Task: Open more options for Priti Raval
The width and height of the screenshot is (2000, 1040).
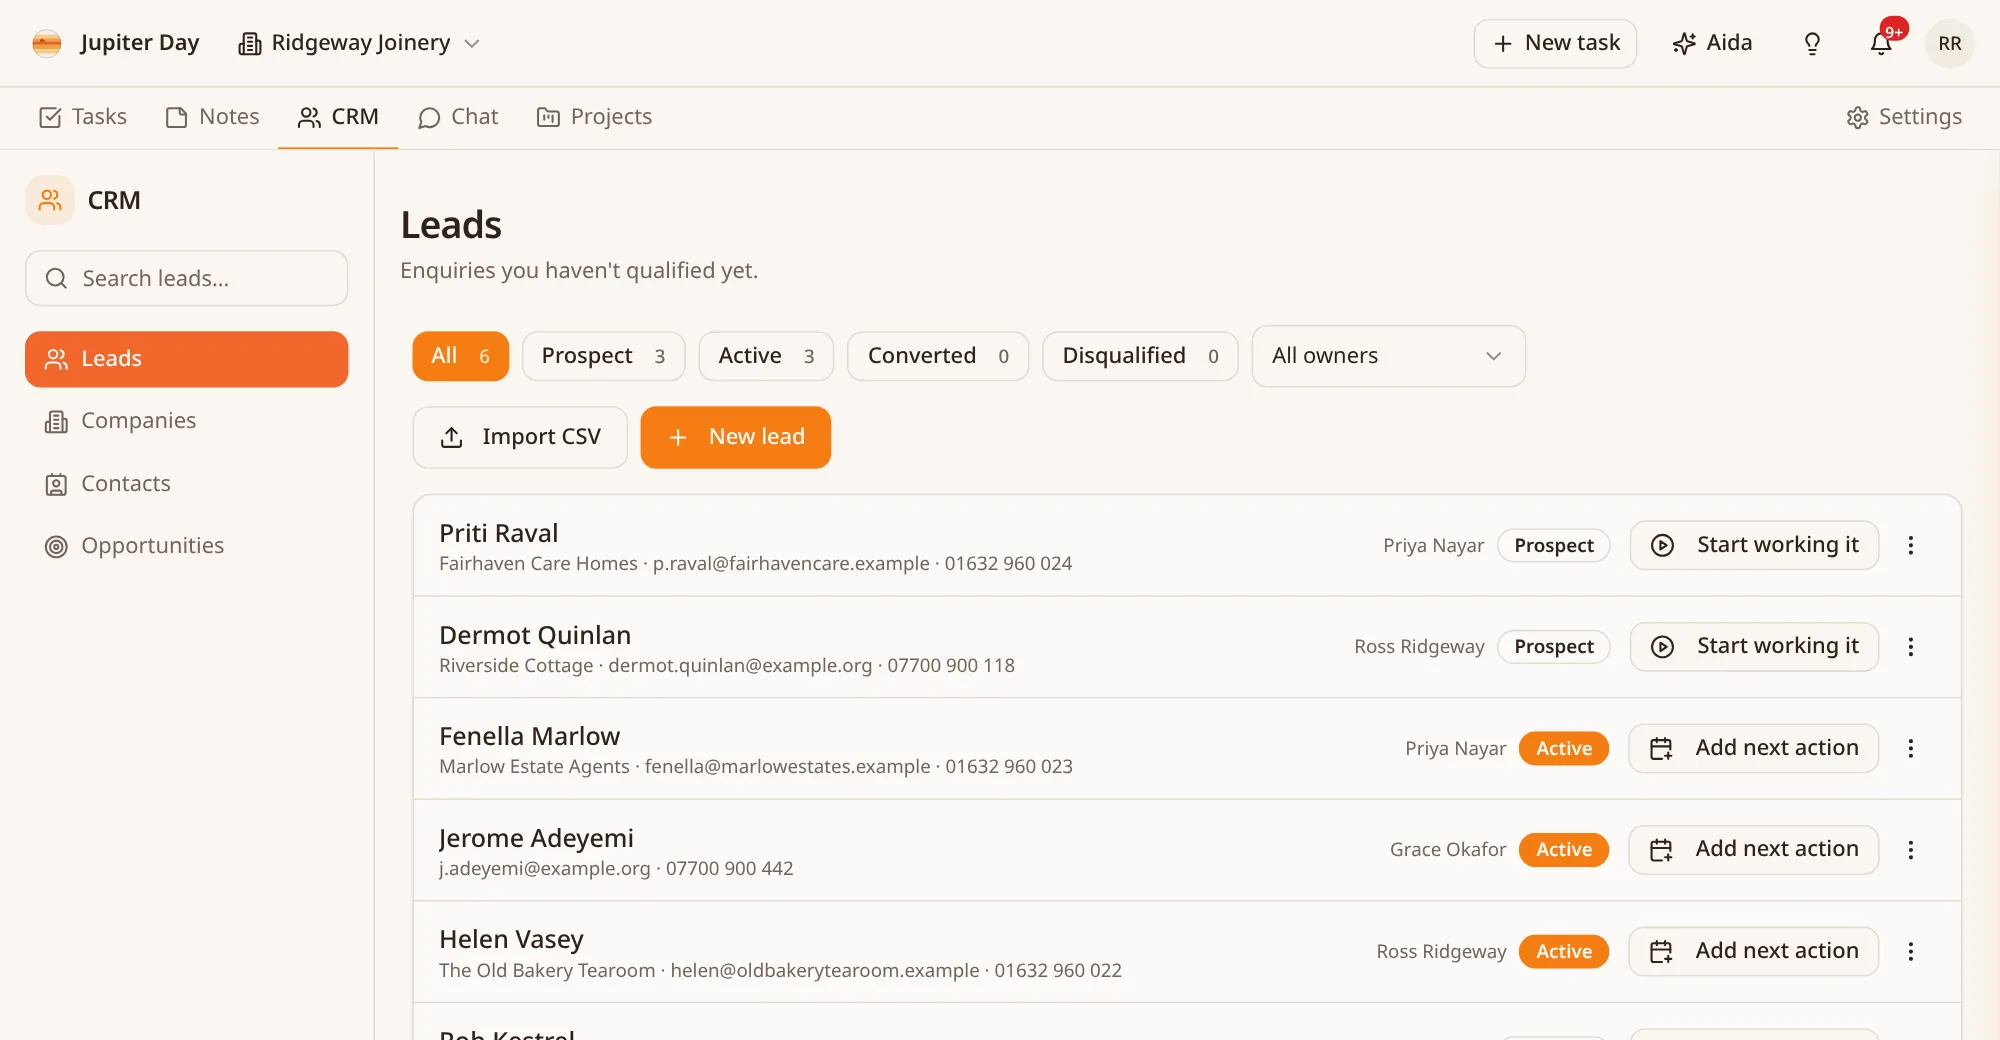Action: tap(1910, 545)
